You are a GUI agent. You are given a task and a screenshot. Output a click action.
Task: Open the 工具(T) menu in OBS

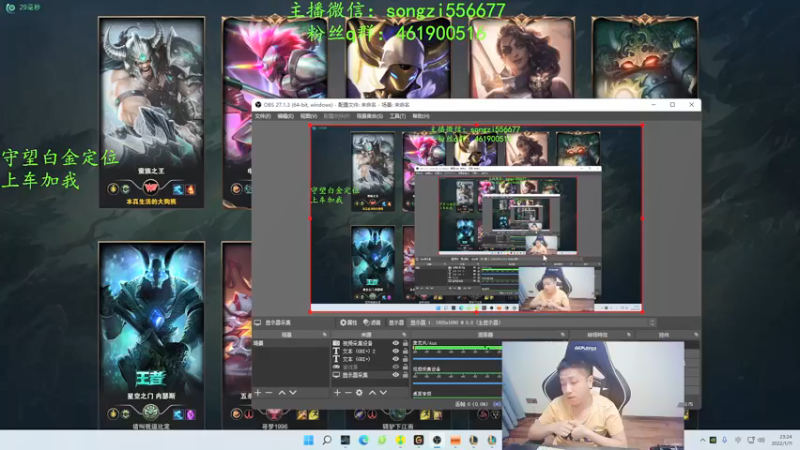397,116
